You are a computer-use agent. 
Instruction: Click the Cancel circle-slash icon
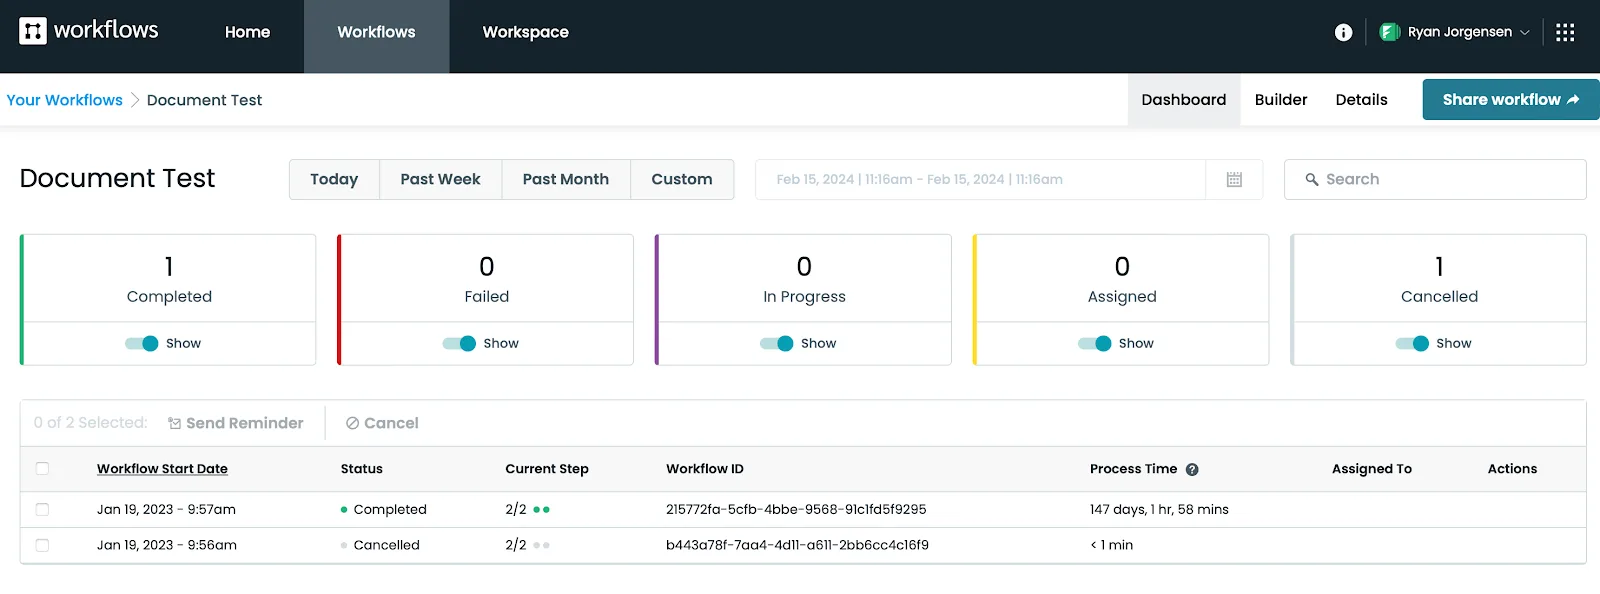pyautogui.click(x=352, y=423)
